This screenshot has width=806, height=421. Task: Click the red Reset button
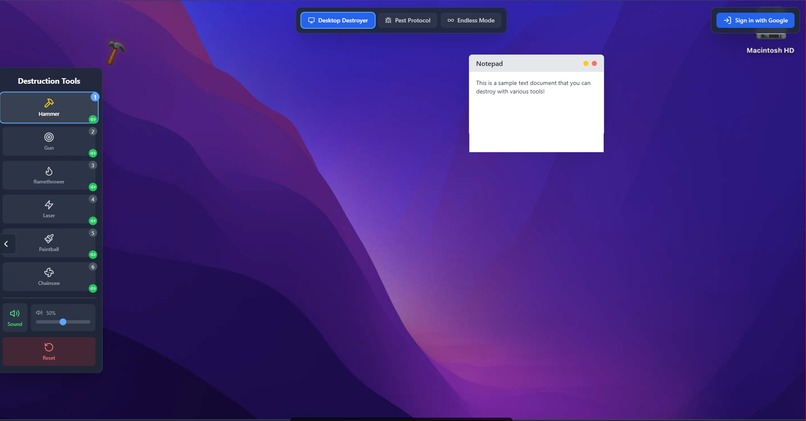49,352
